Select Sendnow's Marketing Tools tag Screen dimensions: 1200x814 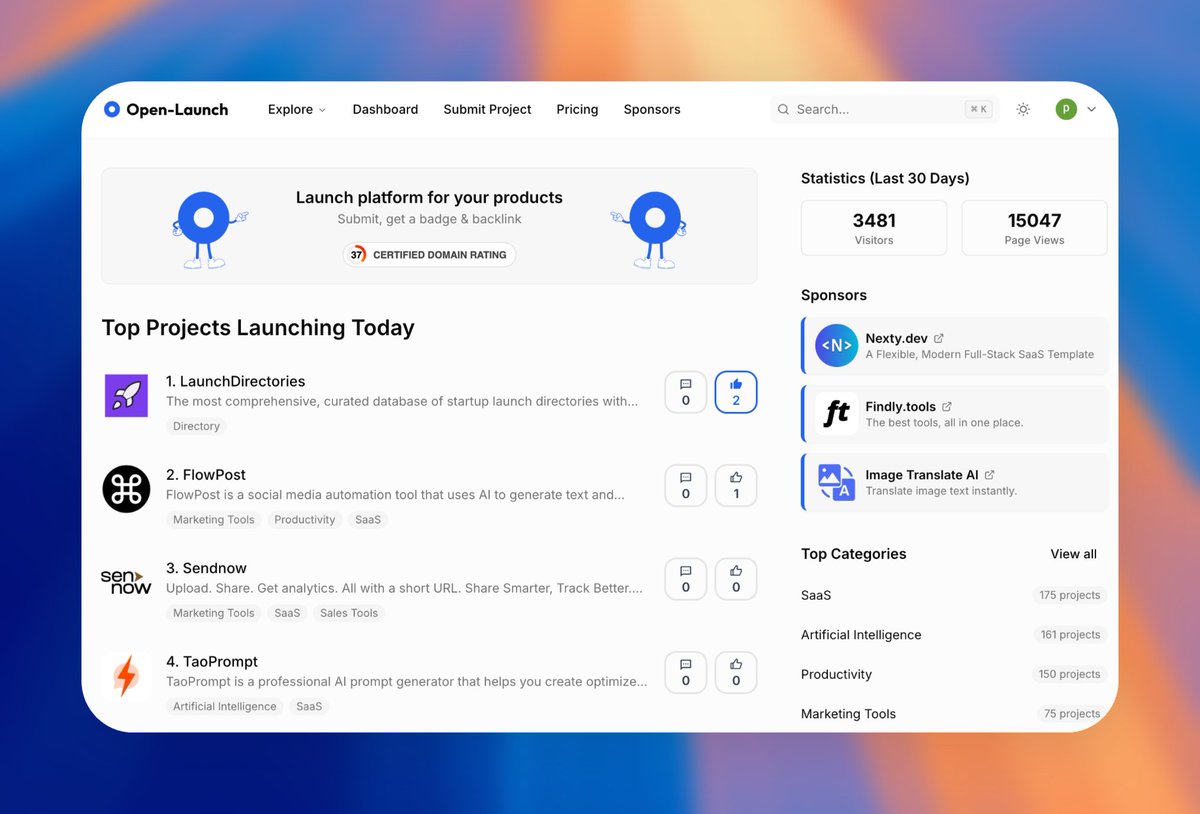214,613
